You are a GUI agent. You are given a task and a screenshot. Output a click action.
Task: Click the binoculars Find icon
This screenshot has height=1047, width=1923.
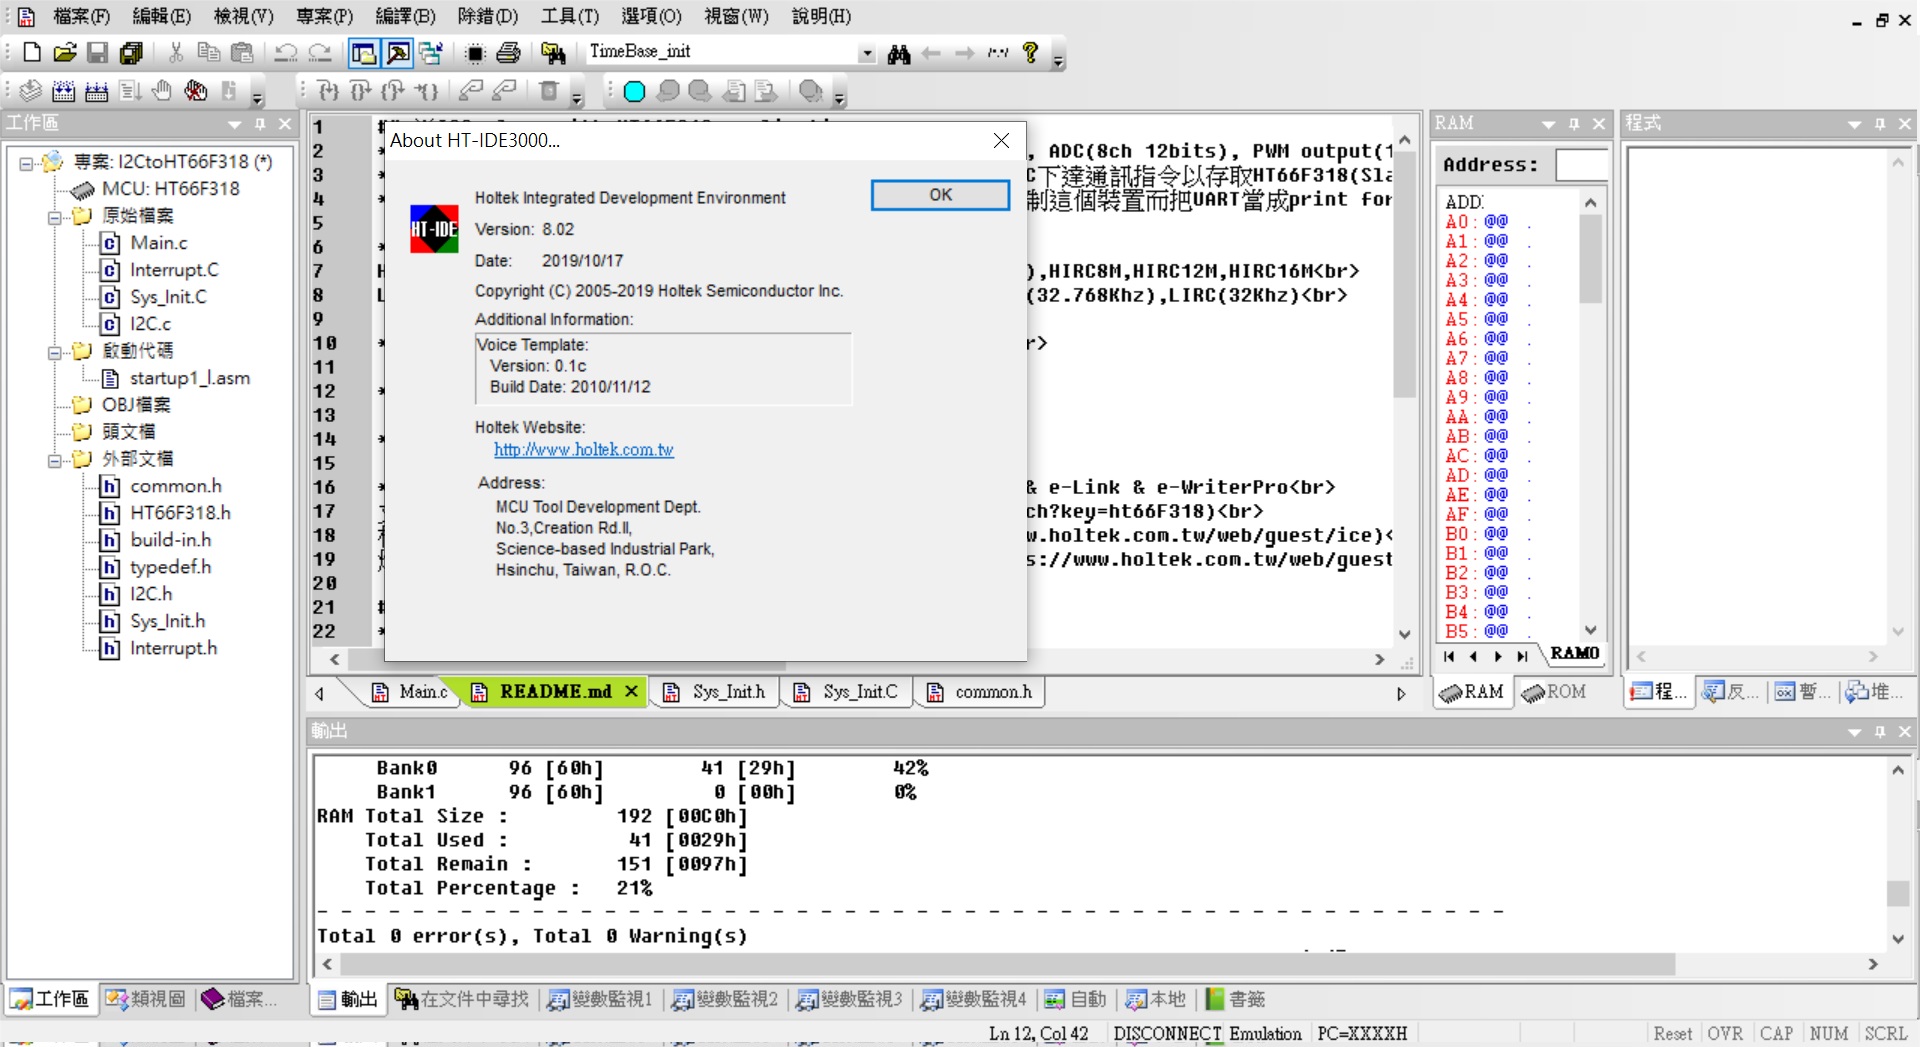898,53
